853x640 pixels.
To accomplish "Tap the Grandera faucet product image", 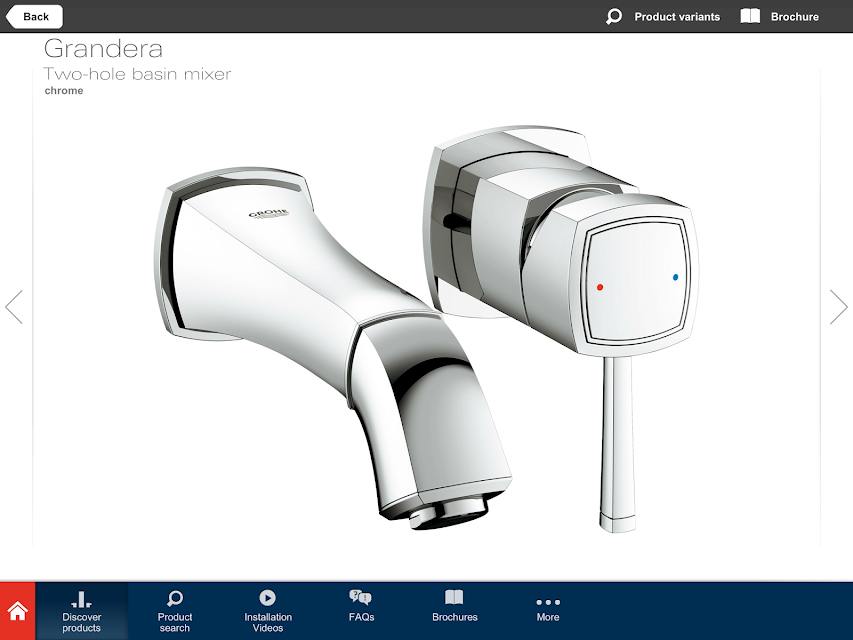I will [427, 329].
